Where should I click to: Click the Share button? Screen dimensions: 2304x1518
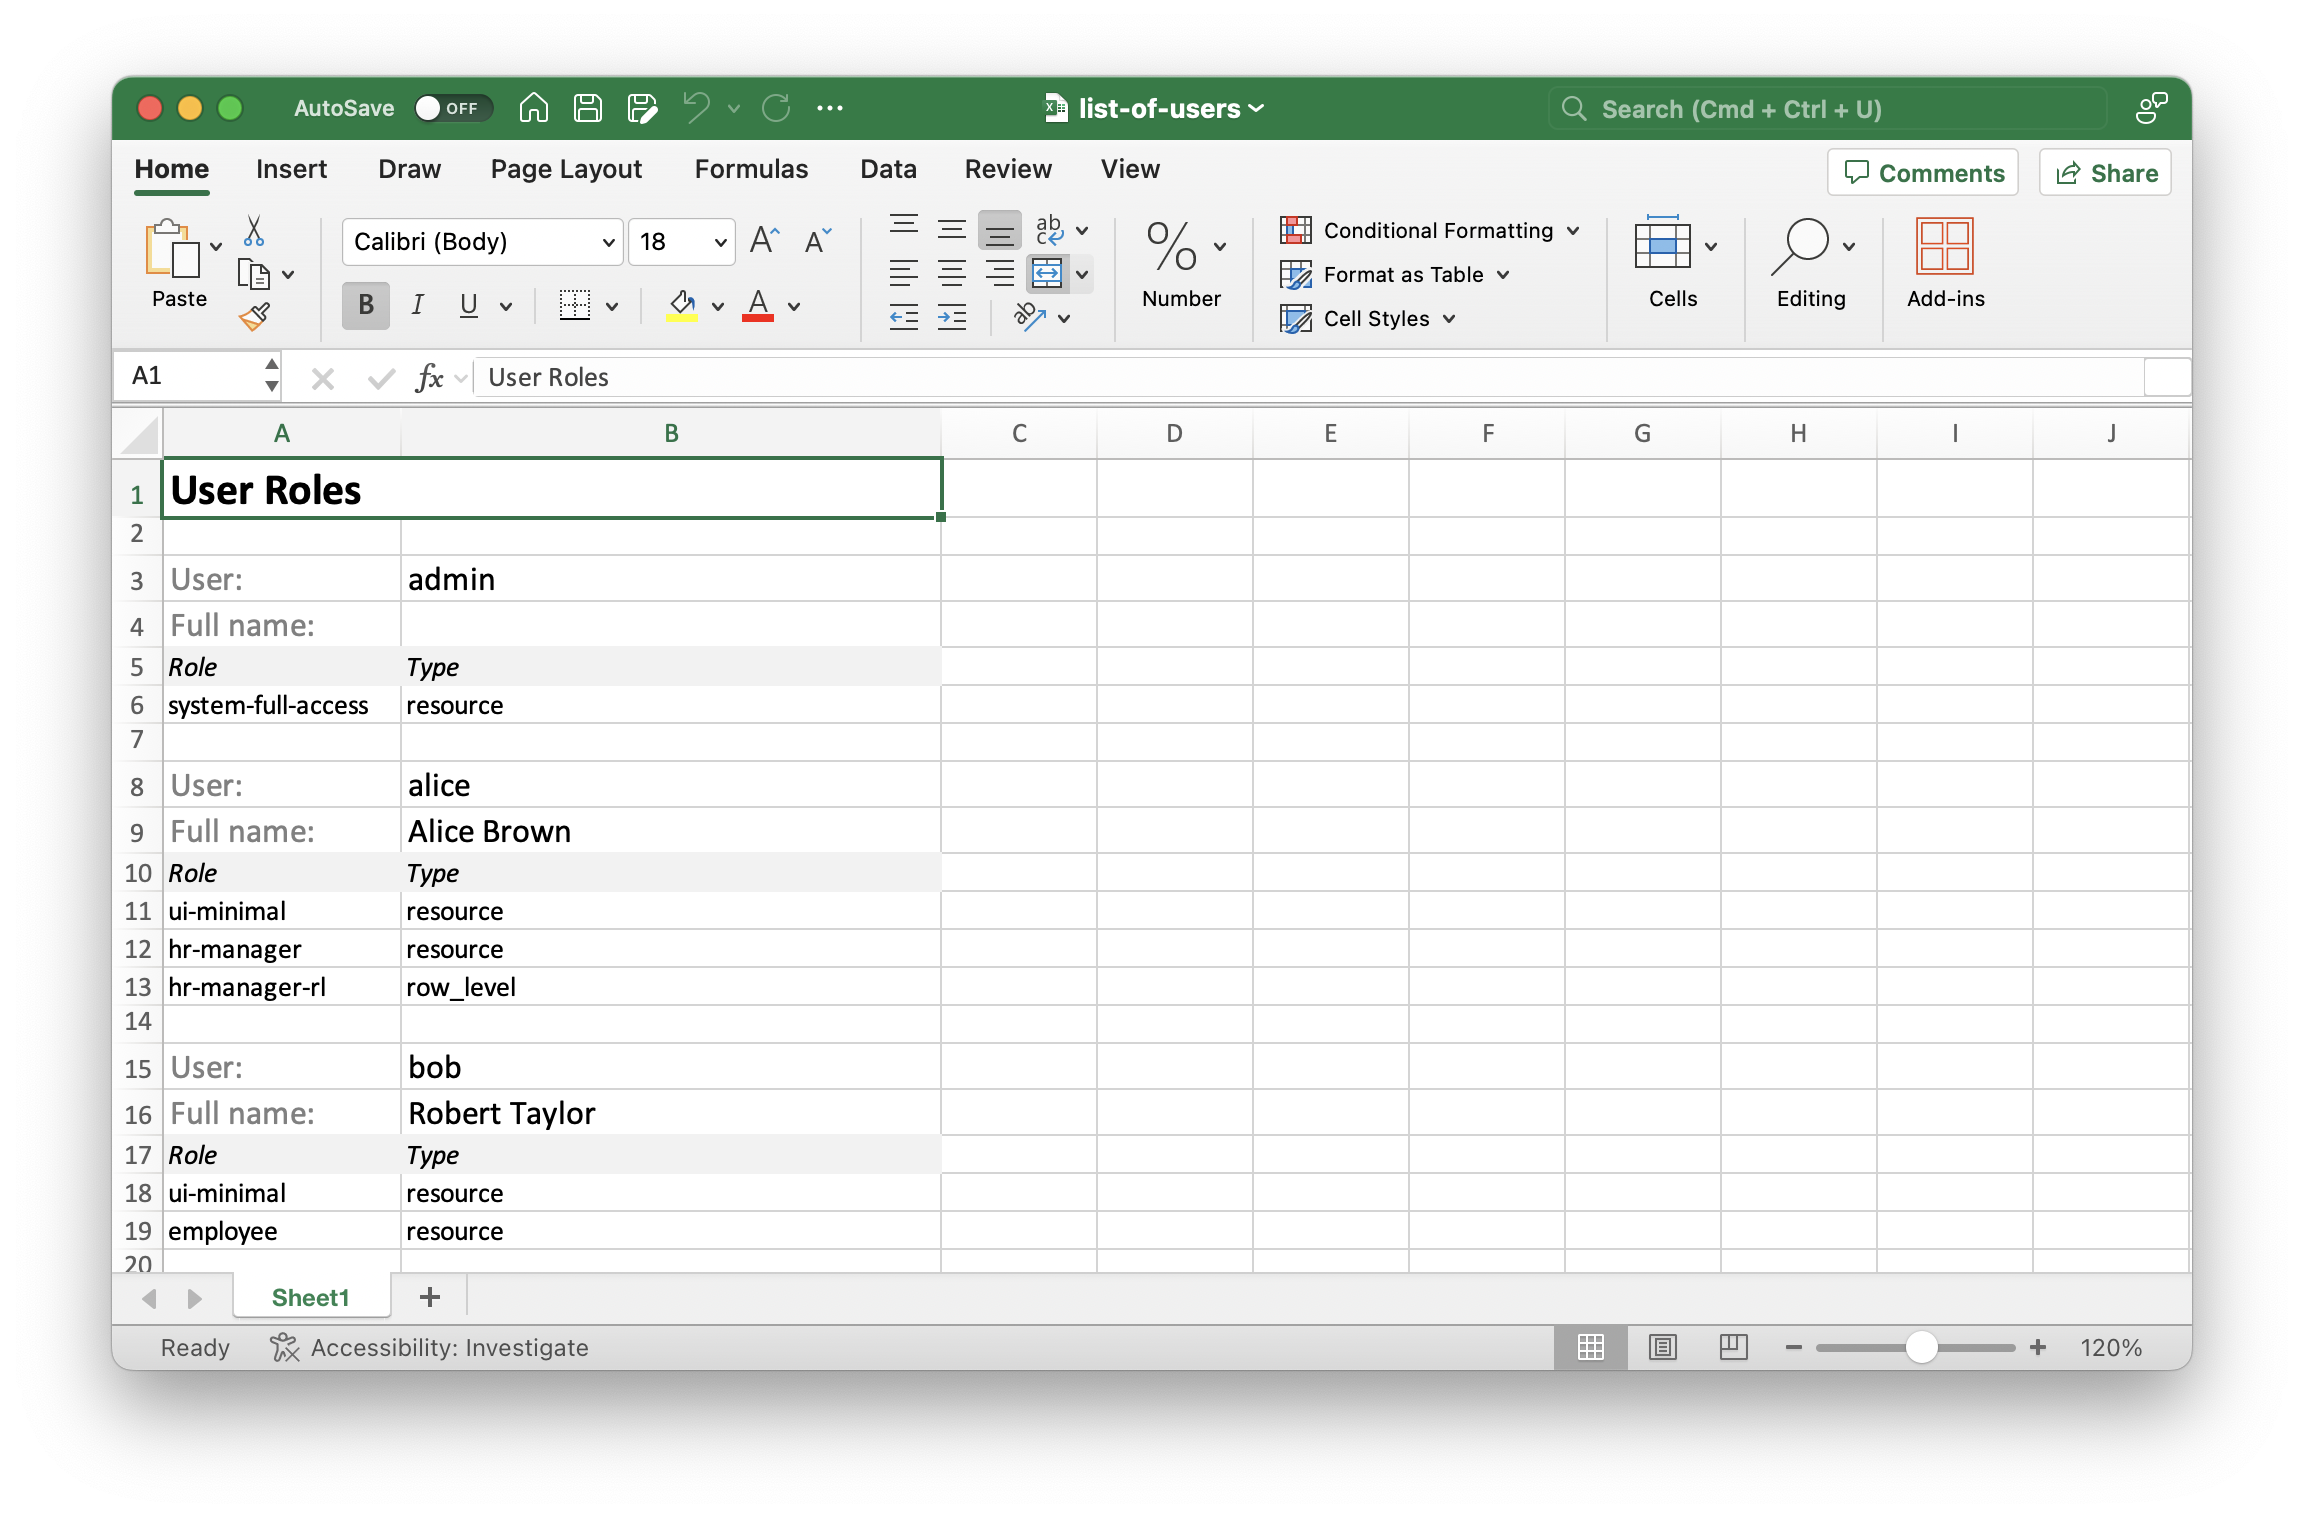coord(2105,173)
